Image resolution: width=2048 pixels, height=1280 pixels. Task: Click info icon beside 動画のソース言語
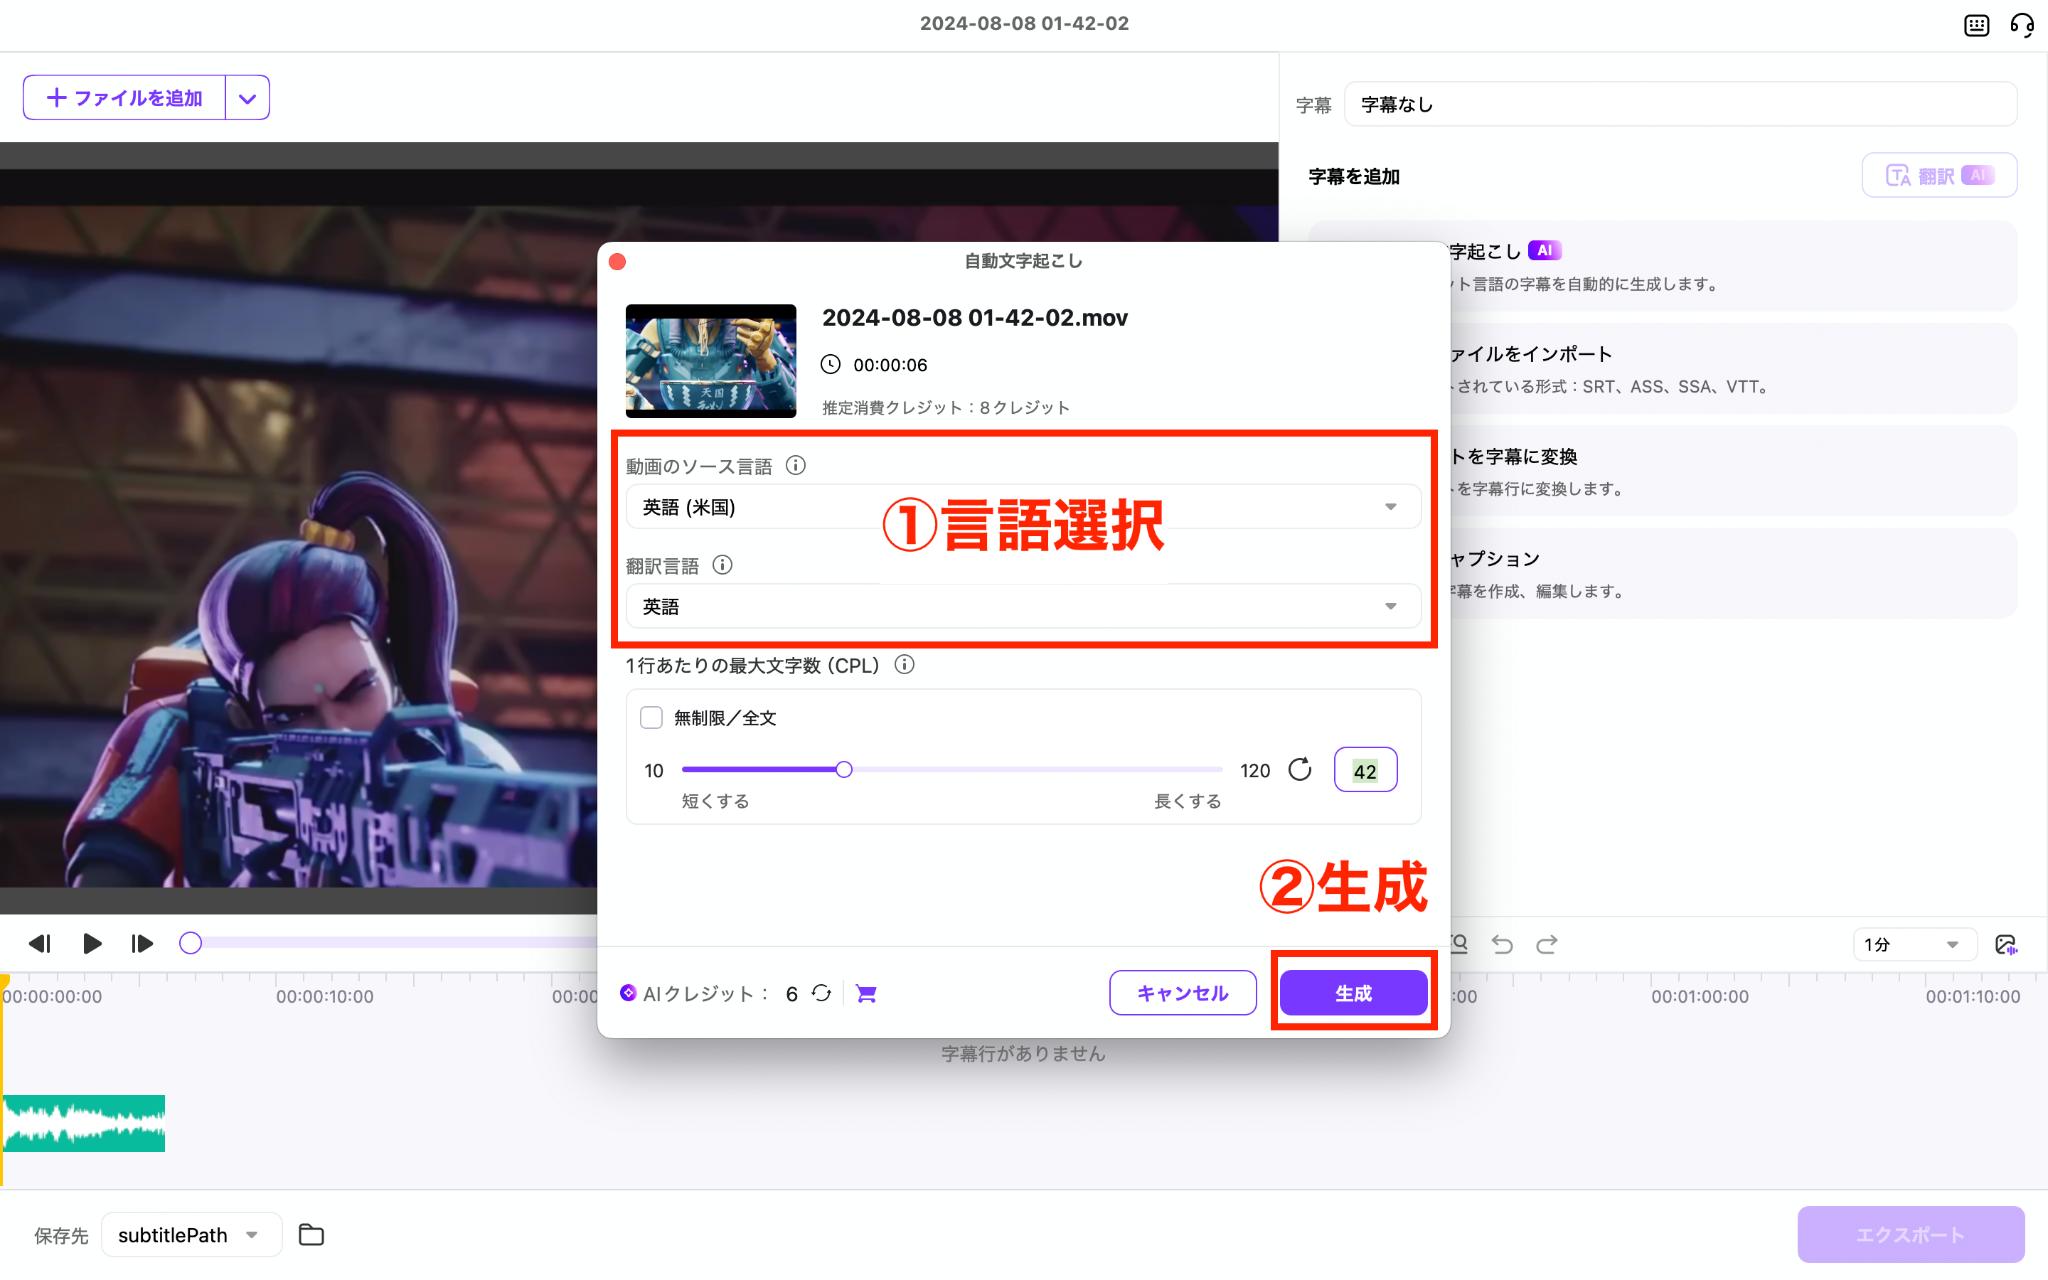tap(796, 465)
